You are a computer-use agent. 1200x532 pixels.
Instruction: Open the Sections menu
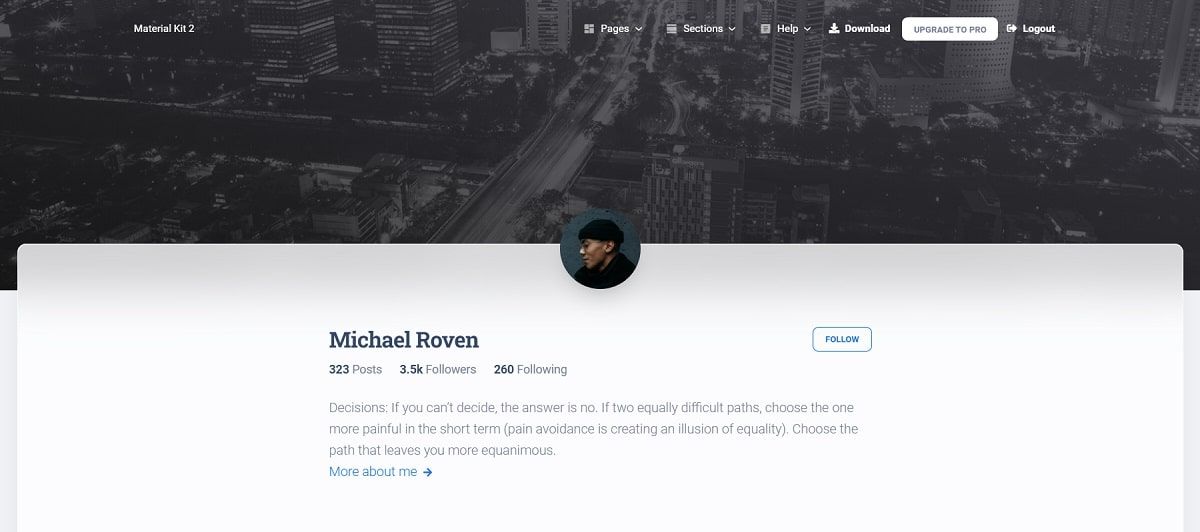tap(701, 29)
